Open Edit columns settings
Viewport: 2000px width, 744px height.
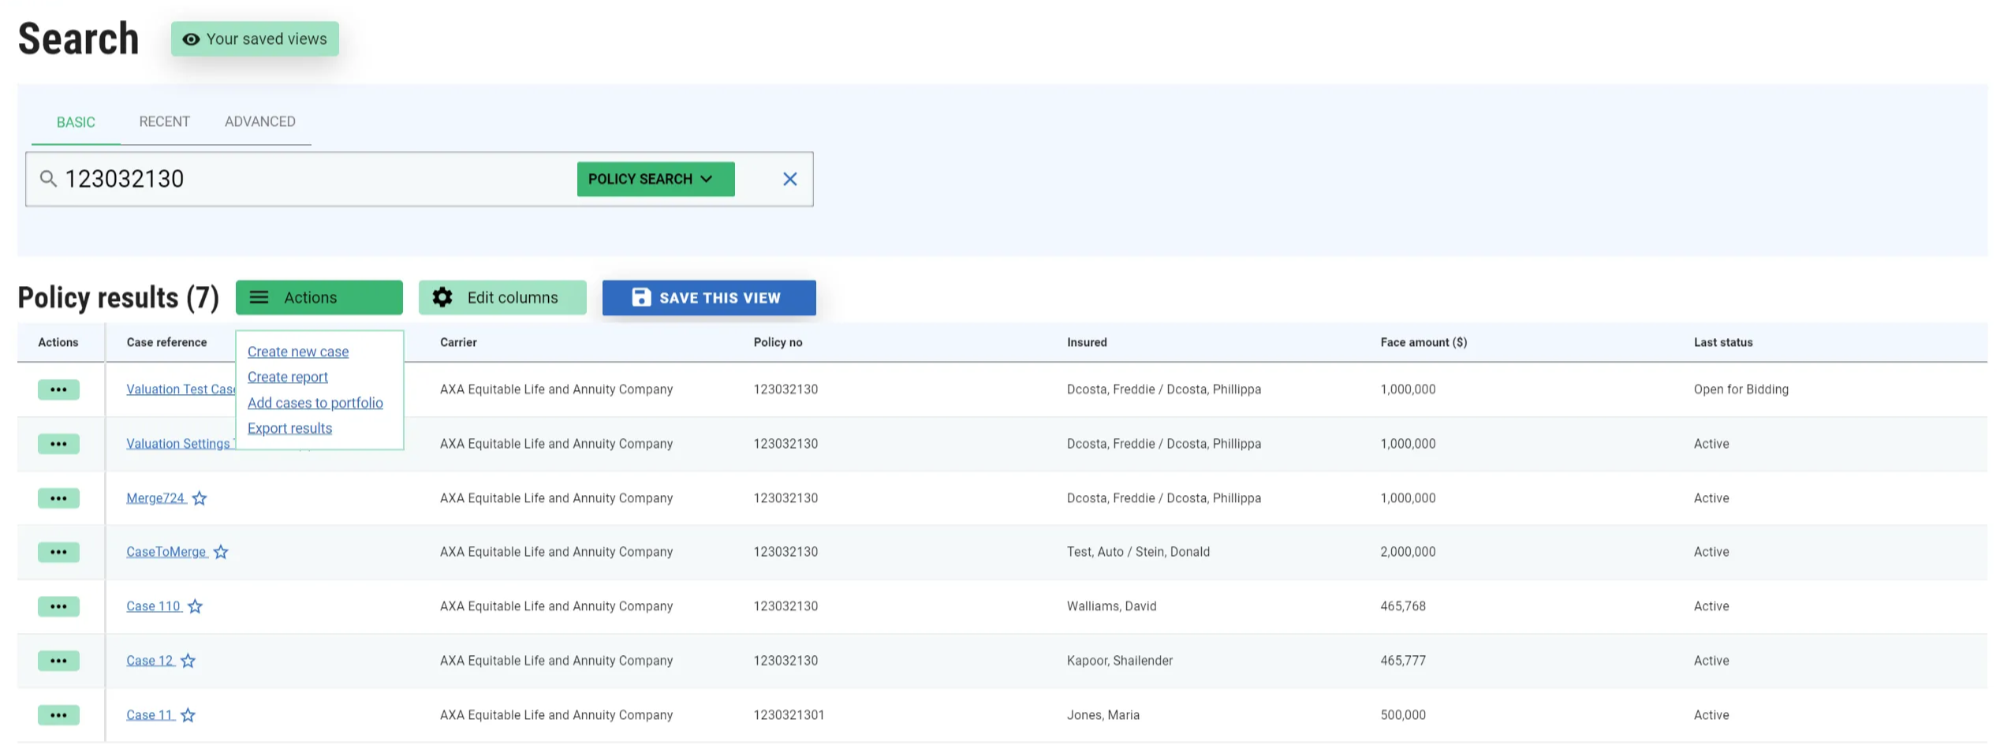502,298
